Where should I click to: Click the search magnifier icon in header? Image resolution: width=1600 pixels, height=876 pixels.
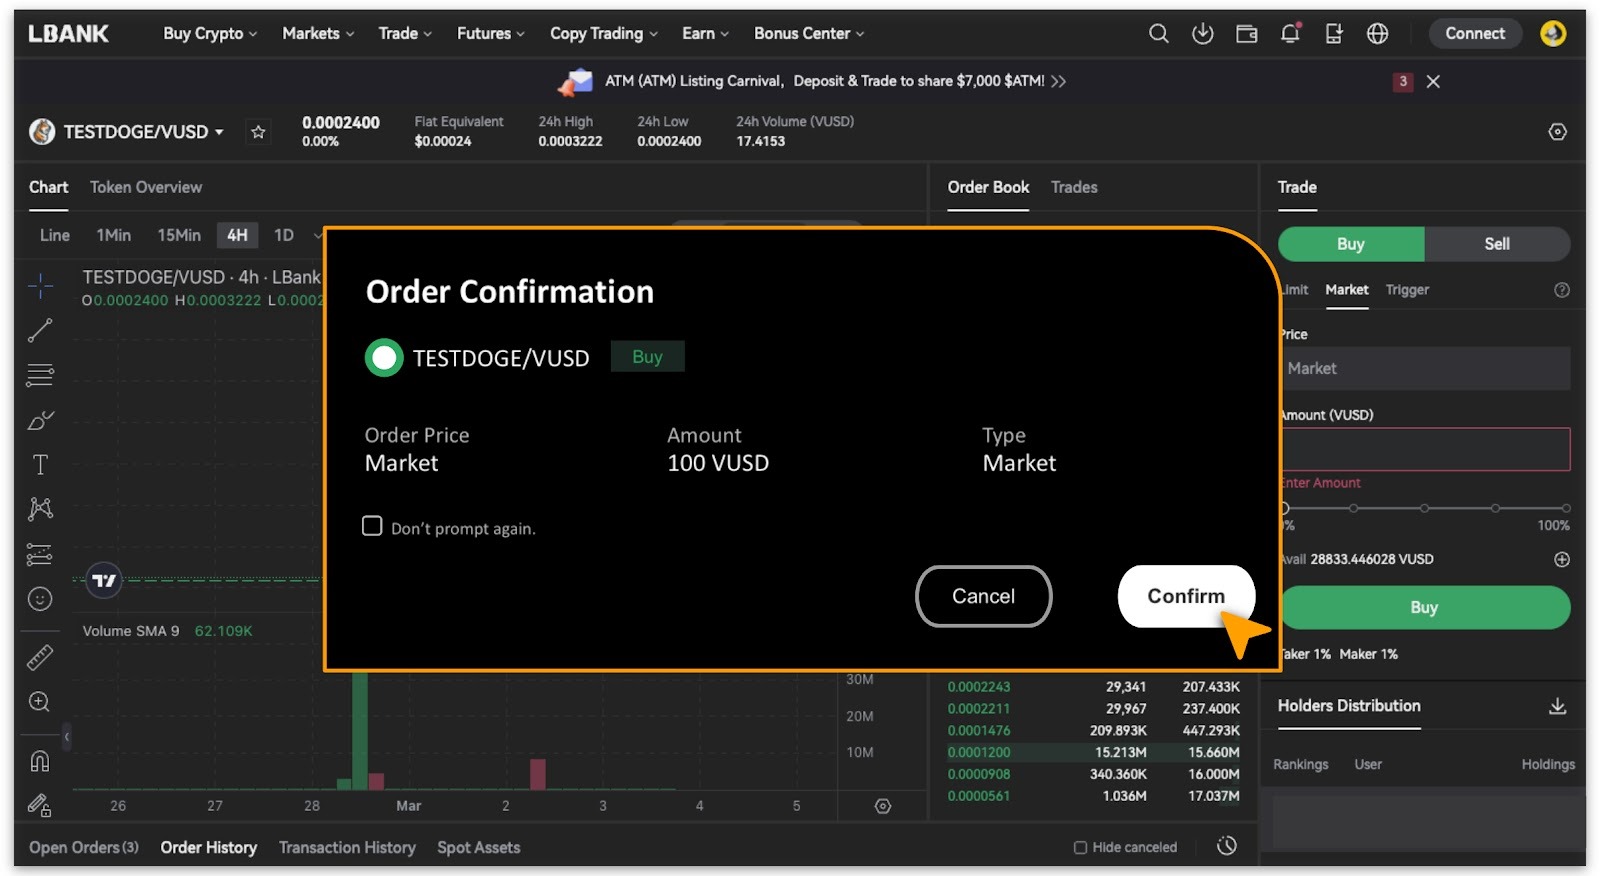point(1158,34)
